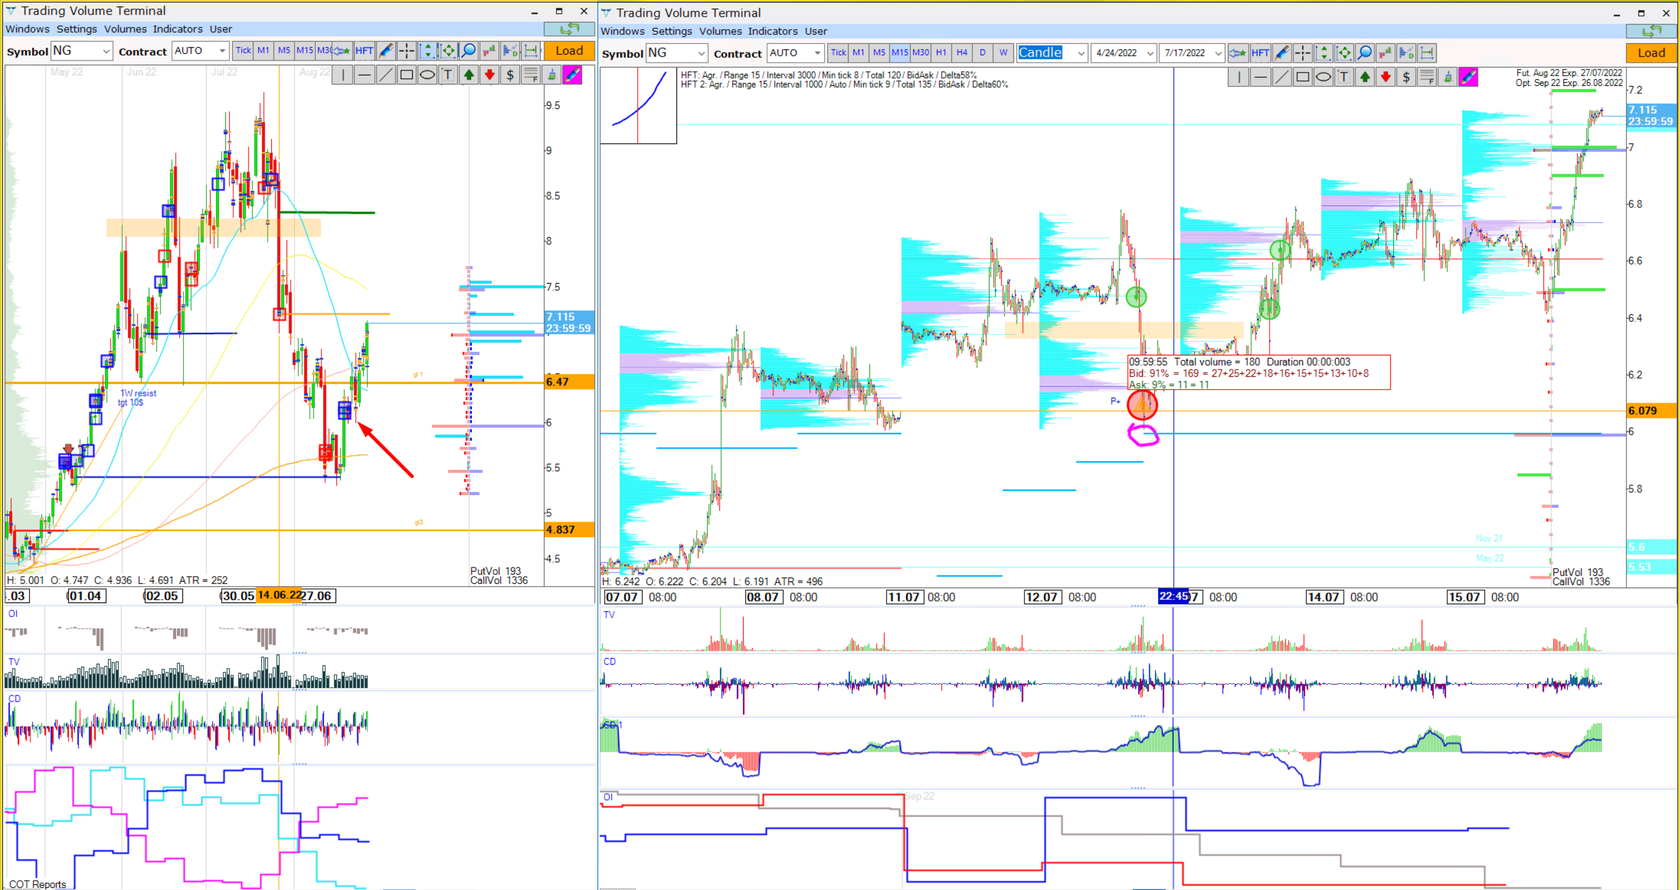
Task: Select the pencil tool in left window top toolbar
Action: pyautogui.click(x=386, y=50)
